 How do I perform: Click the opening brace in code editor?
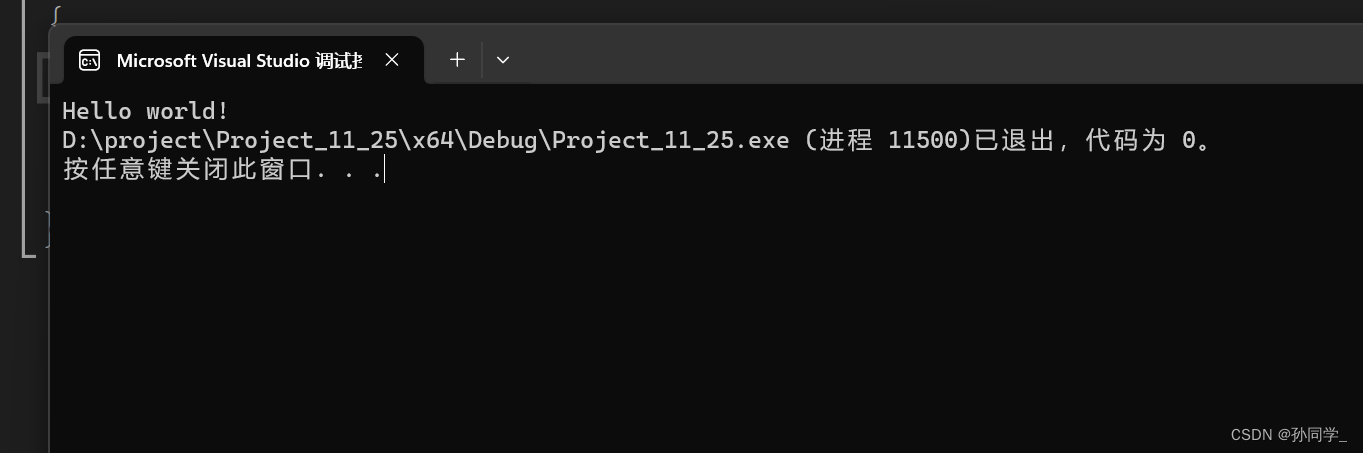coord(55,14)
